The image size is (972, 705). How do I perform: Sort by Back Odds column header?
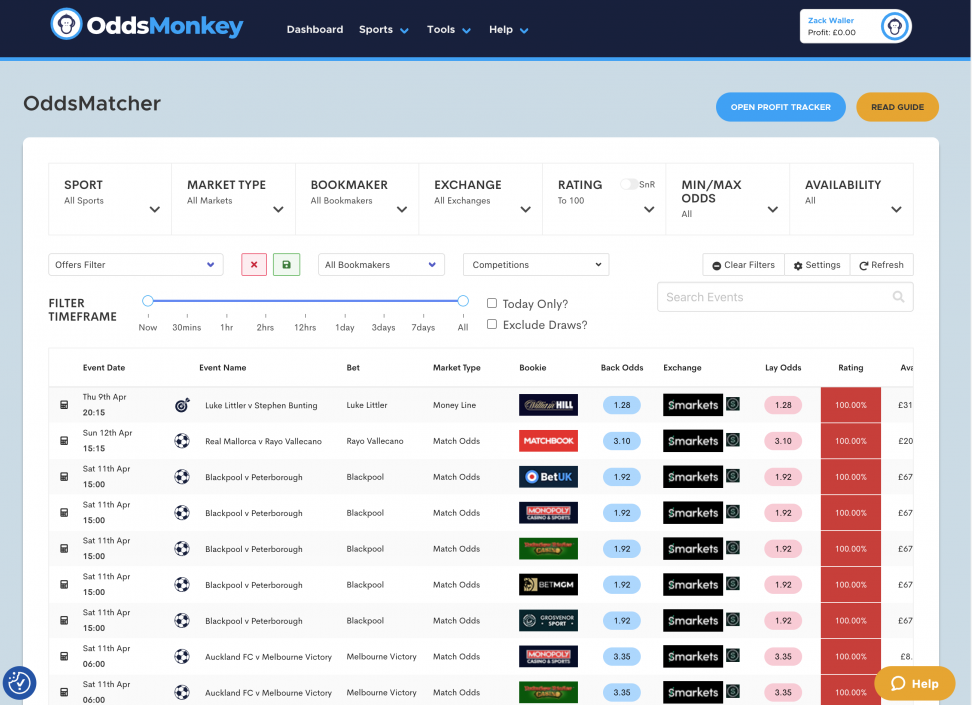point(622,367)
